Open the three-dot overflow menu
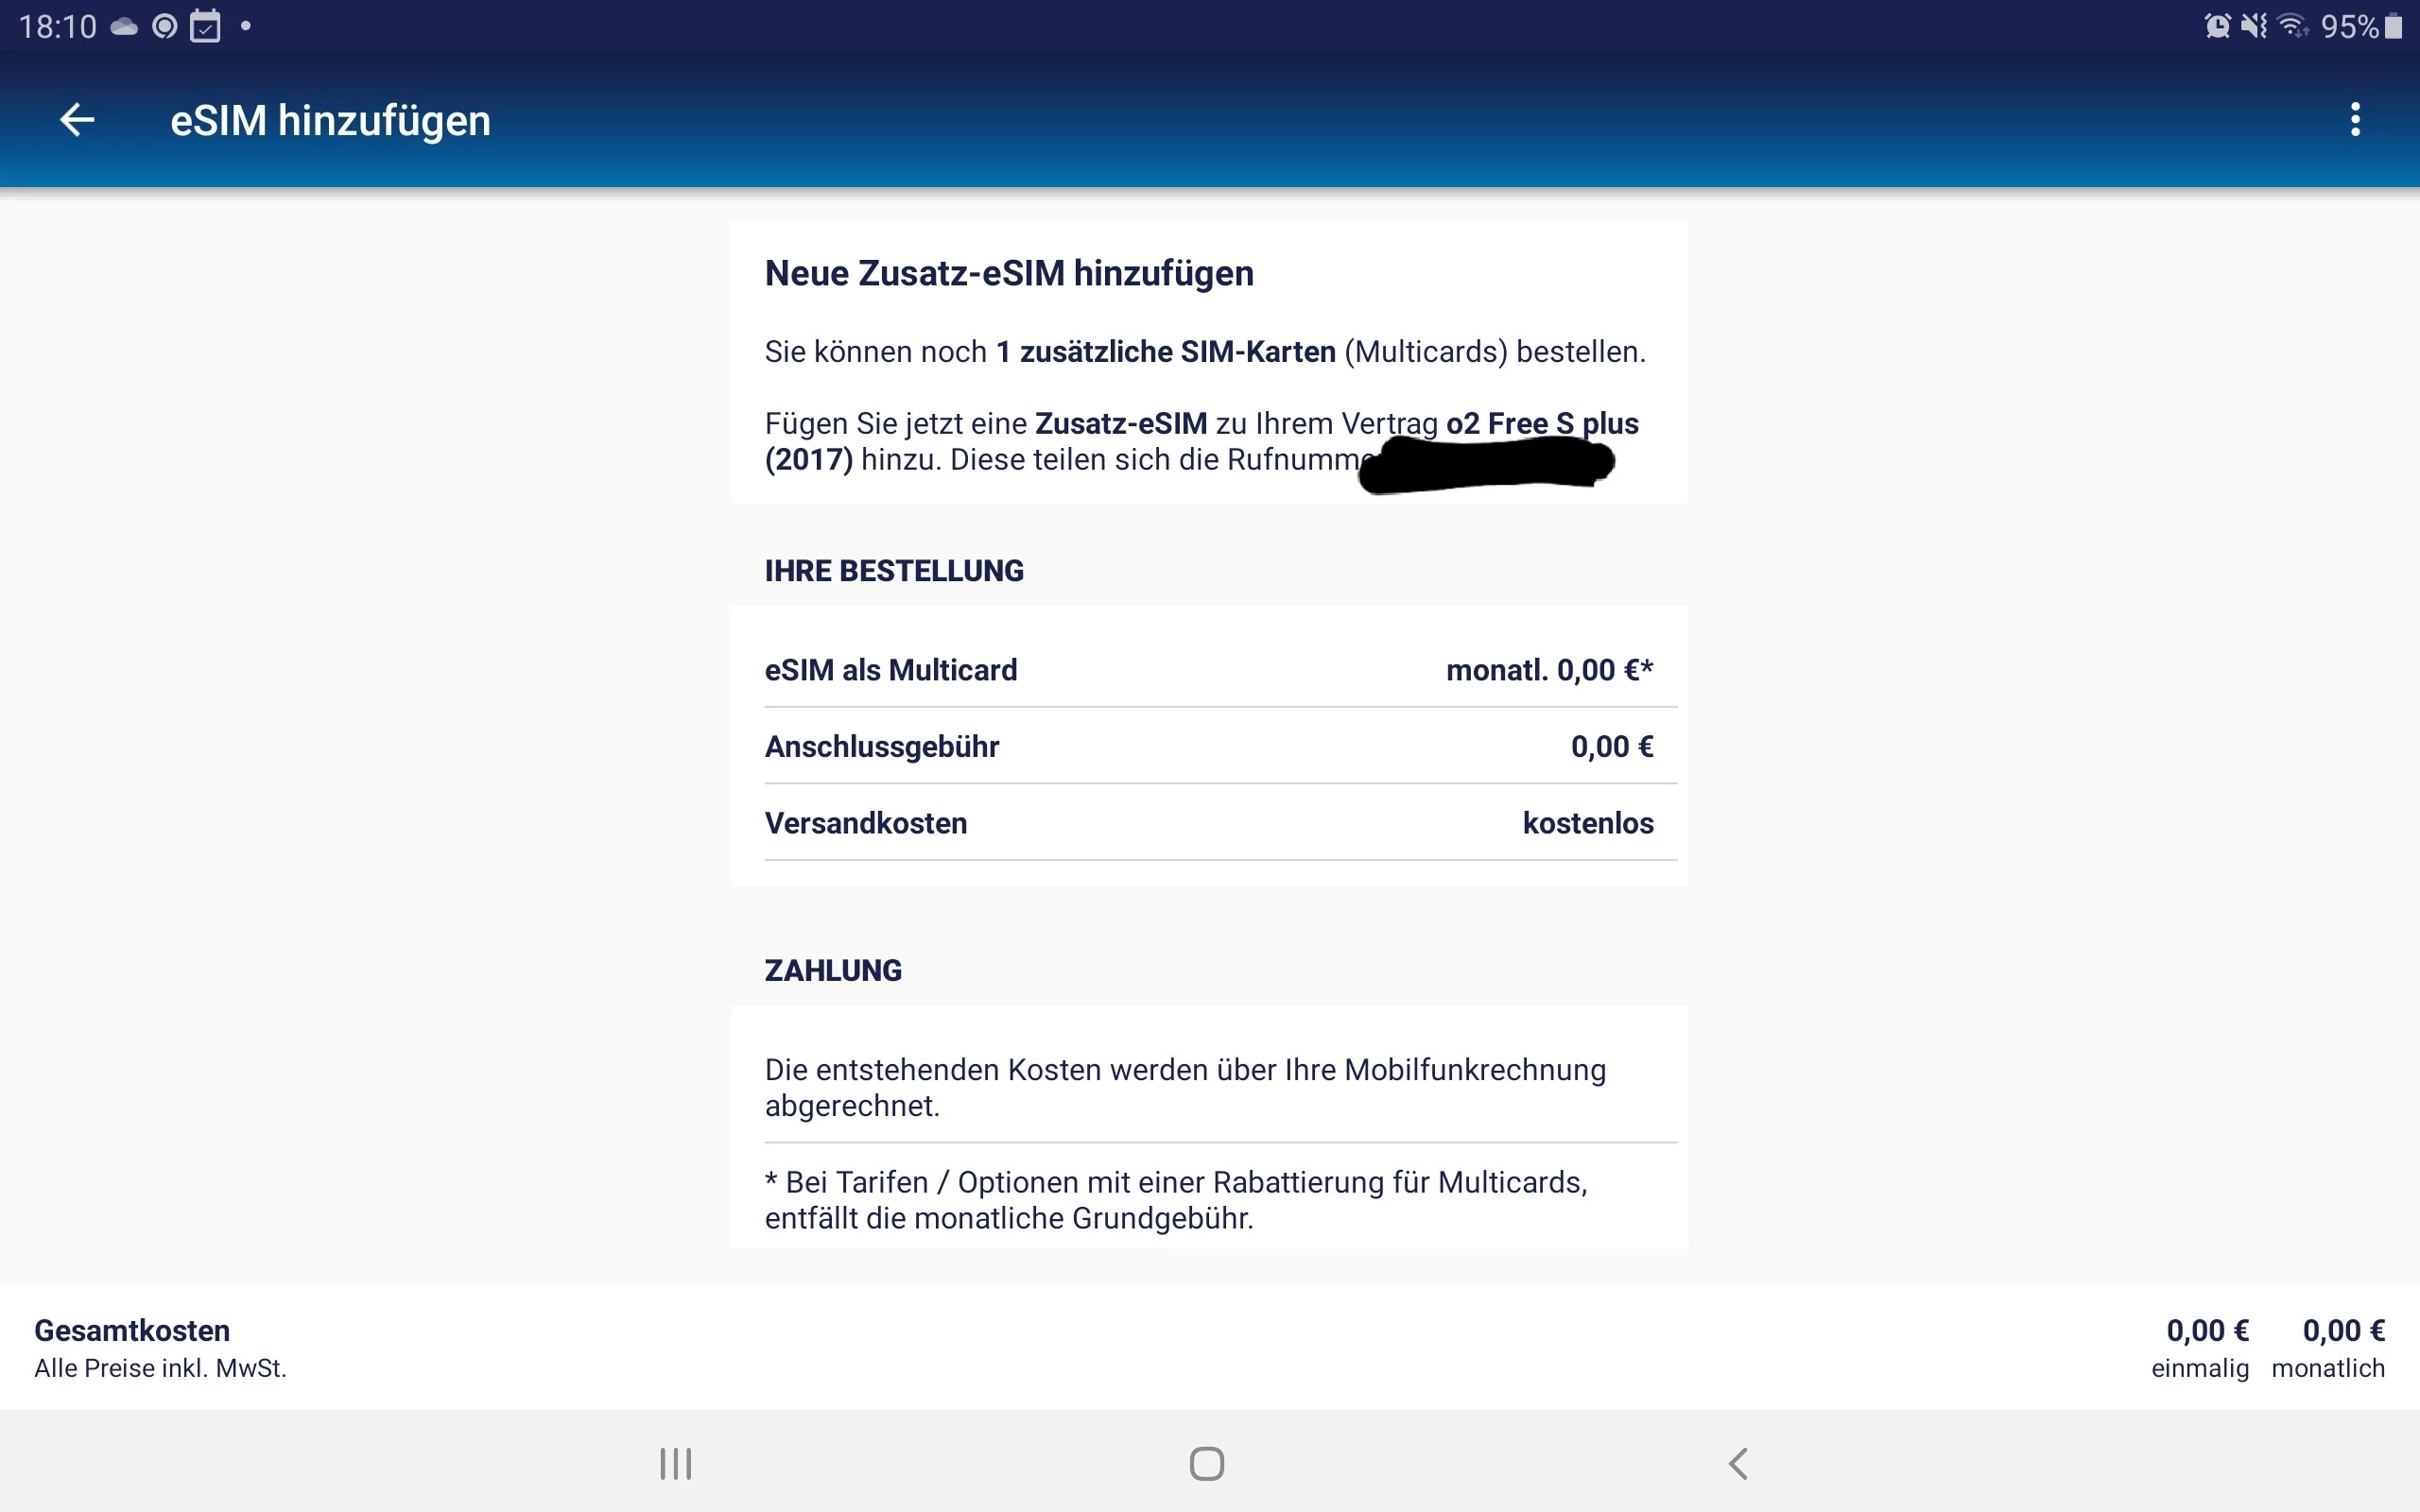The height and width of the screenshot is (1512, 2420). pos(2355,120)
